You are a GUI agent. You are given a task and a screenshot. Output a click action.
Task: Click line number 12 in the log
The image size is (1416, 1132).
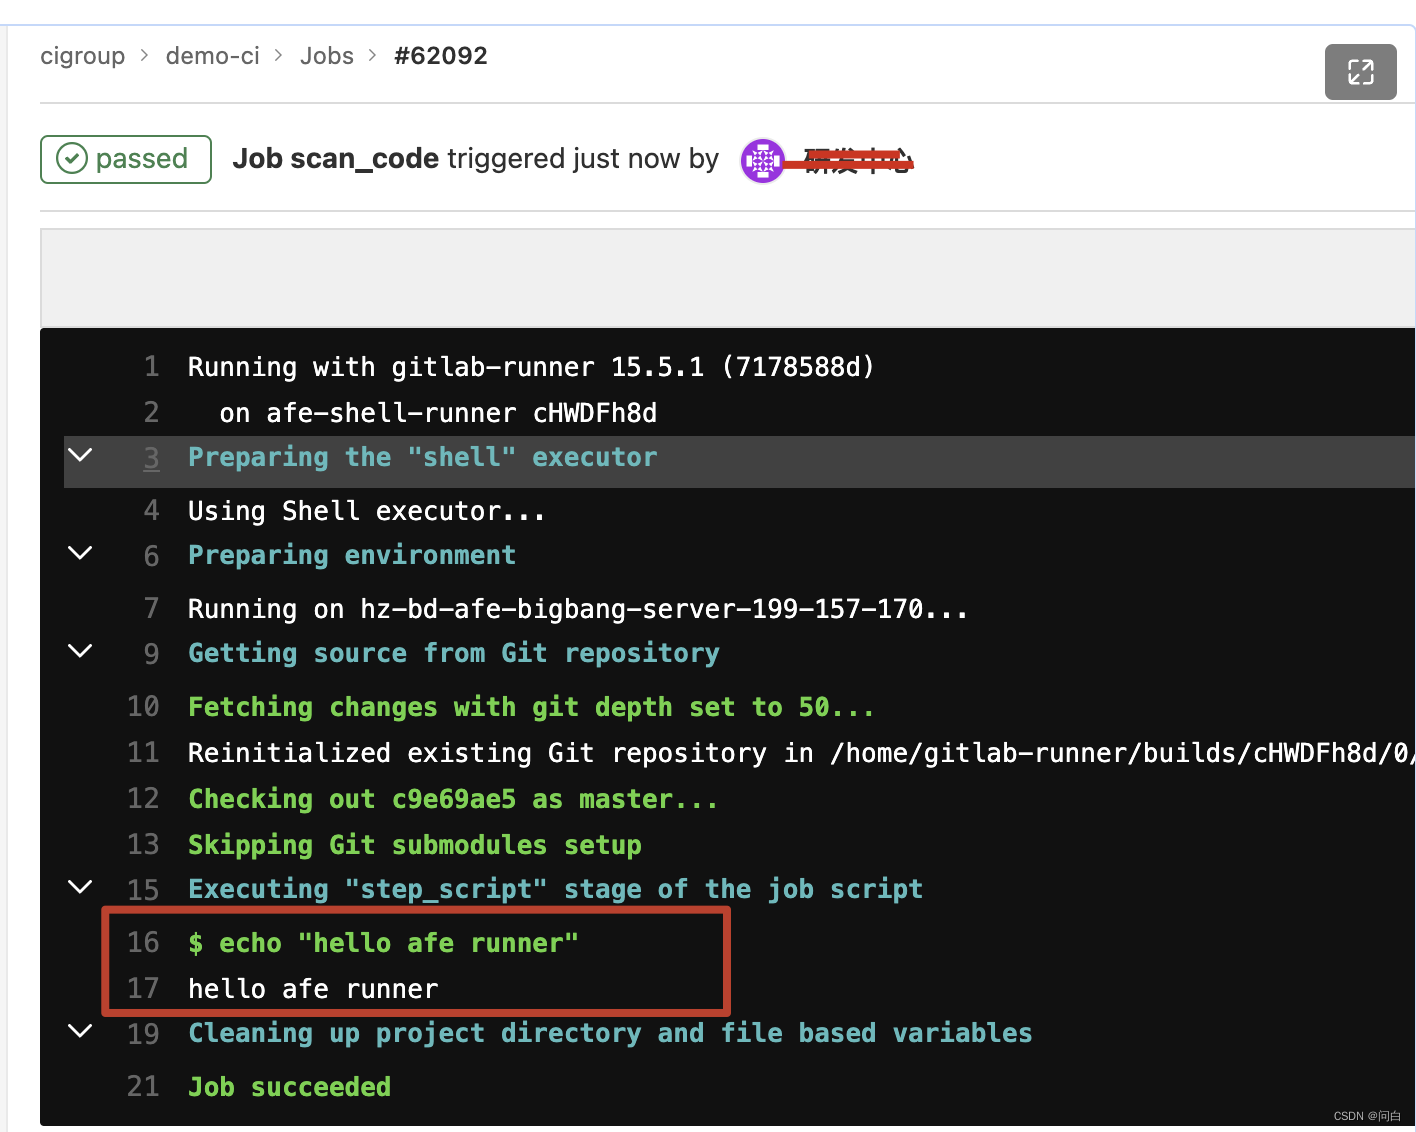143,798
